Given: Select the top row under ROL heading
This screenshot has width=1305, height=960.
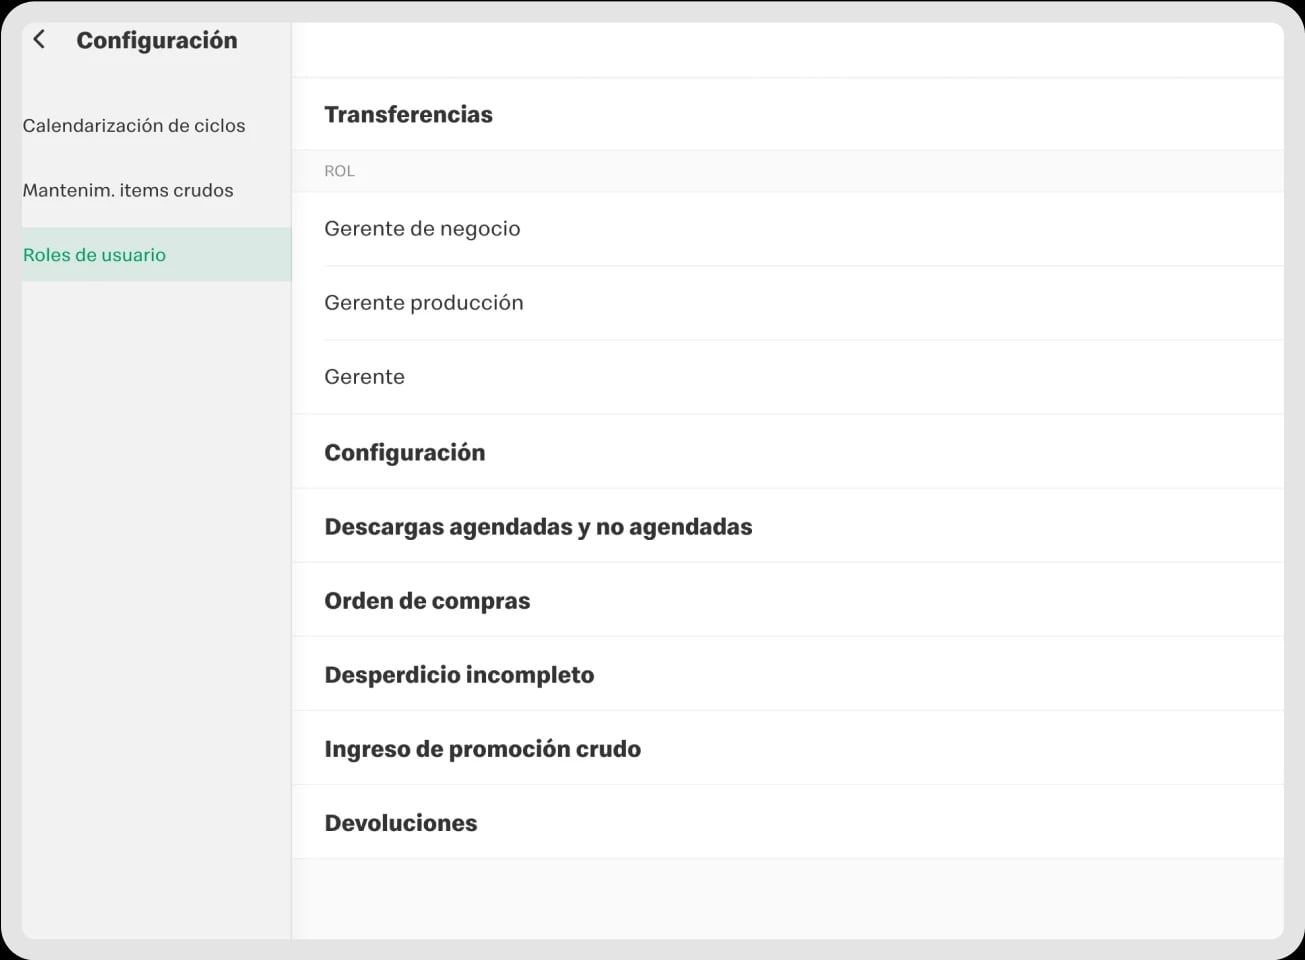Looking at the screenshot, I should 422,228.
